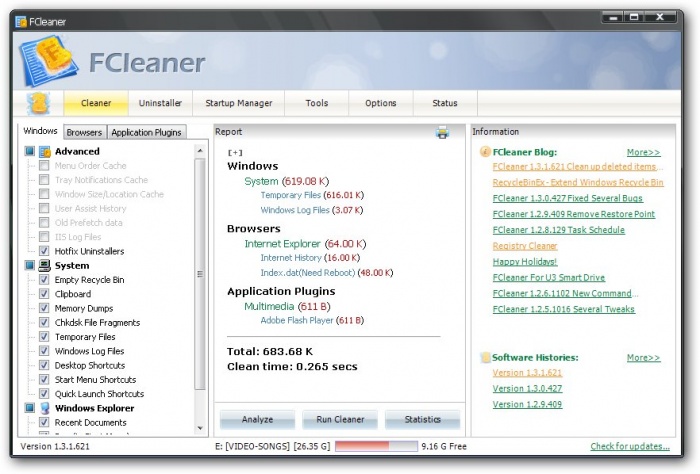Click the tree list scrollbar thumb
The width and height of the screenshot is (700, 474).
click(200, 274)
